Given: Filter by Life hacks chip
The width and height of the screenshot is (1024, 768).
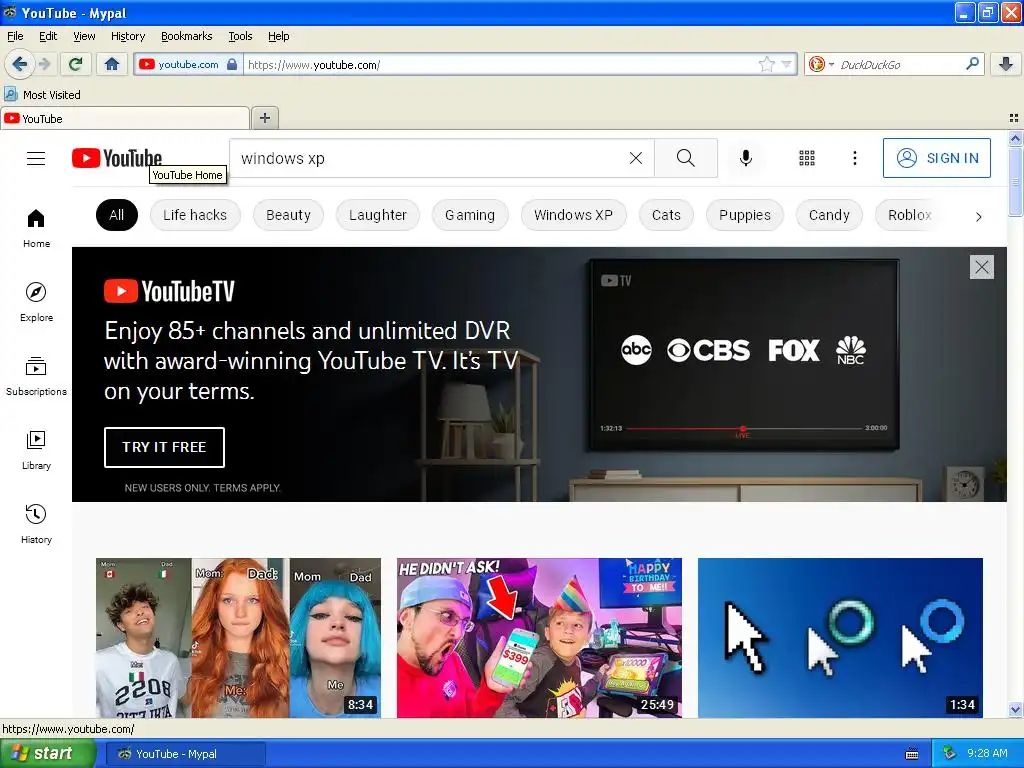Looking at the screenshot, I should click(x=195, y=215).
